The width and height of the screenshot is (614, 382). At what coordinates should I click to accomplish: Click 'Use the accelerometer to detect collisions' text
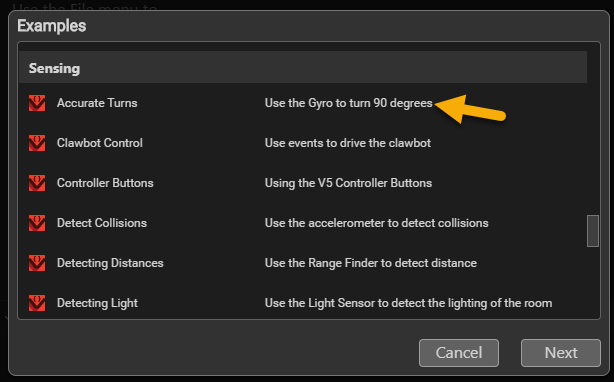(x=377, y=223)
